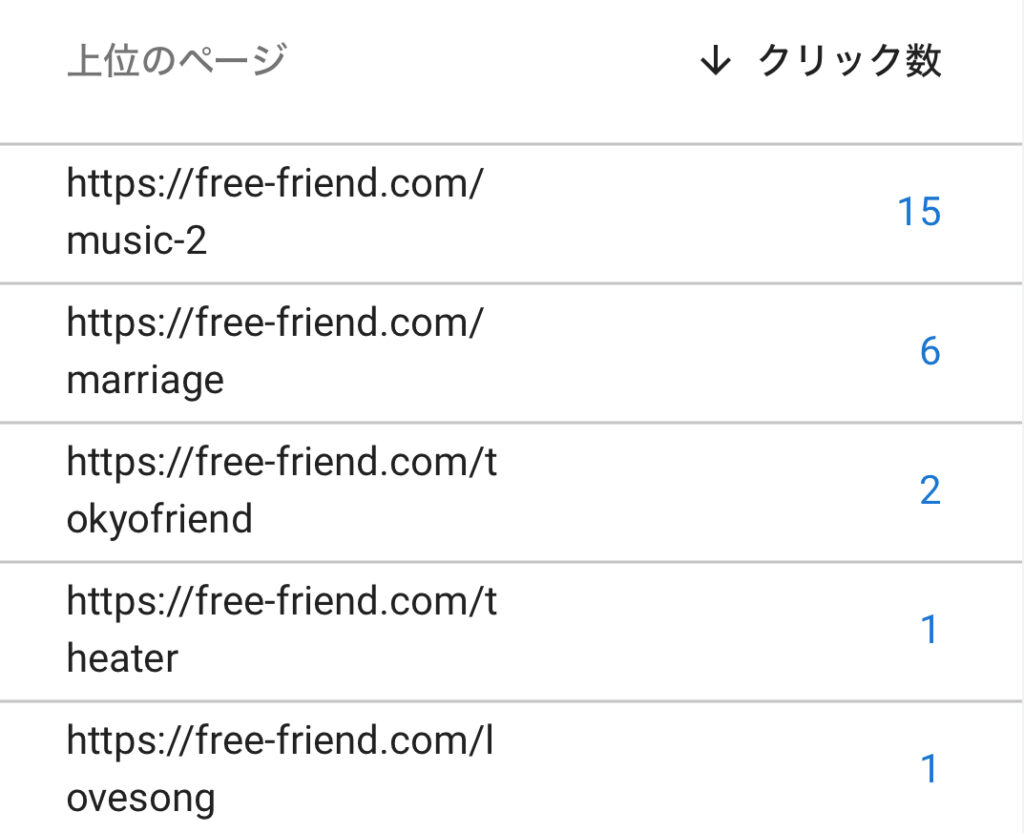Select the text 'music-2' in first row
The image size is (1024, 833).
point(136,240)
